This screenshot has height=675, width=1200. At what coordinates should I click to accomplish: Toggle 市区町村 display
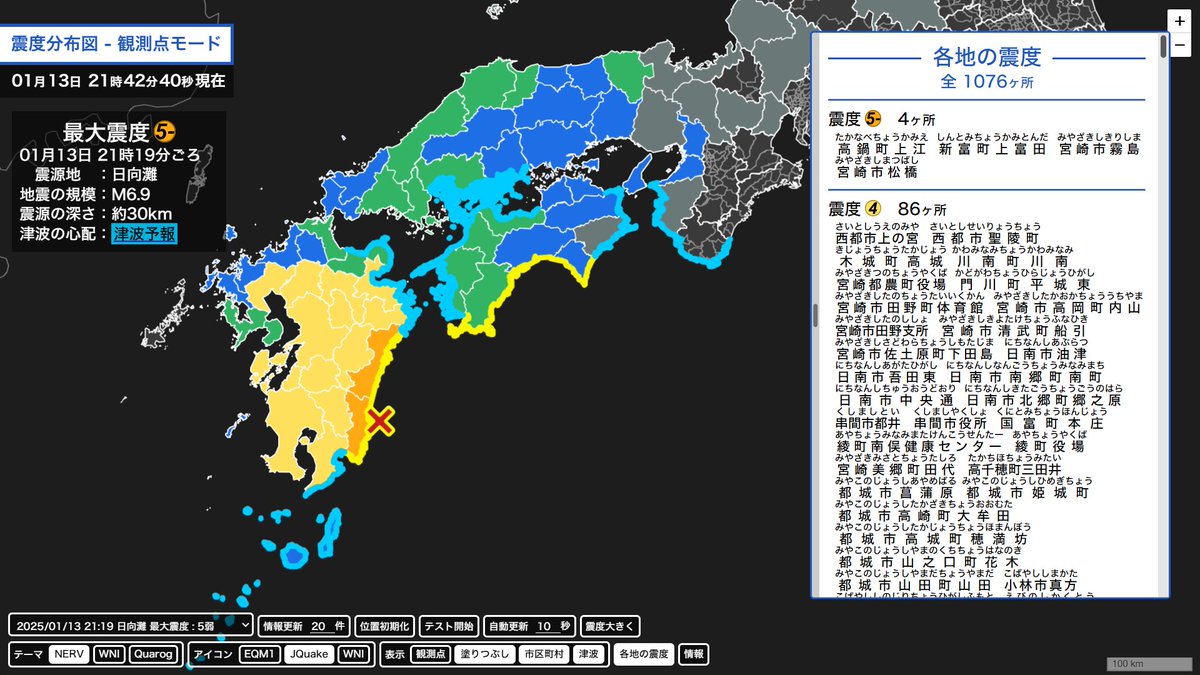point(542,655)
